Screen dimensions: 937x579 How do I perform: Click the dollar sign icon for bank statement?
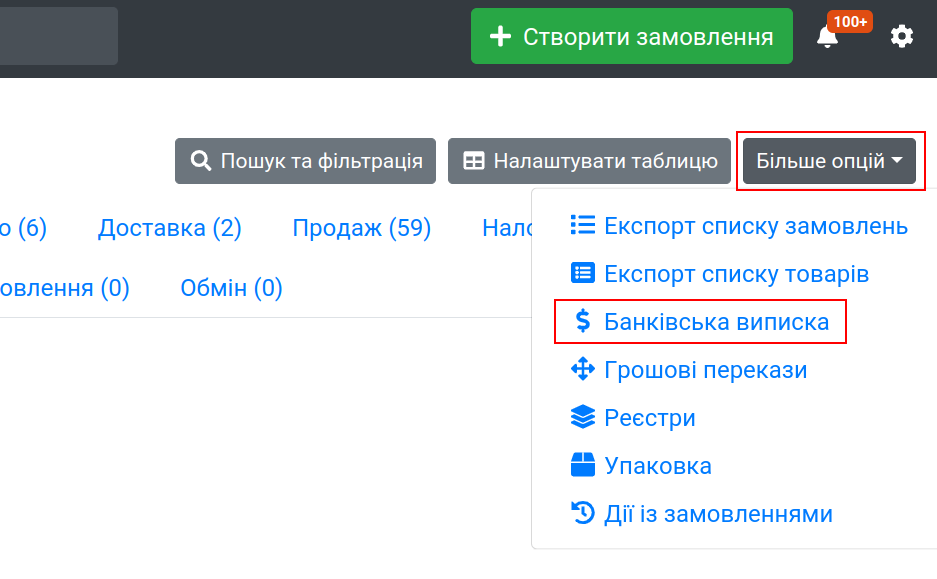point(583,322)
